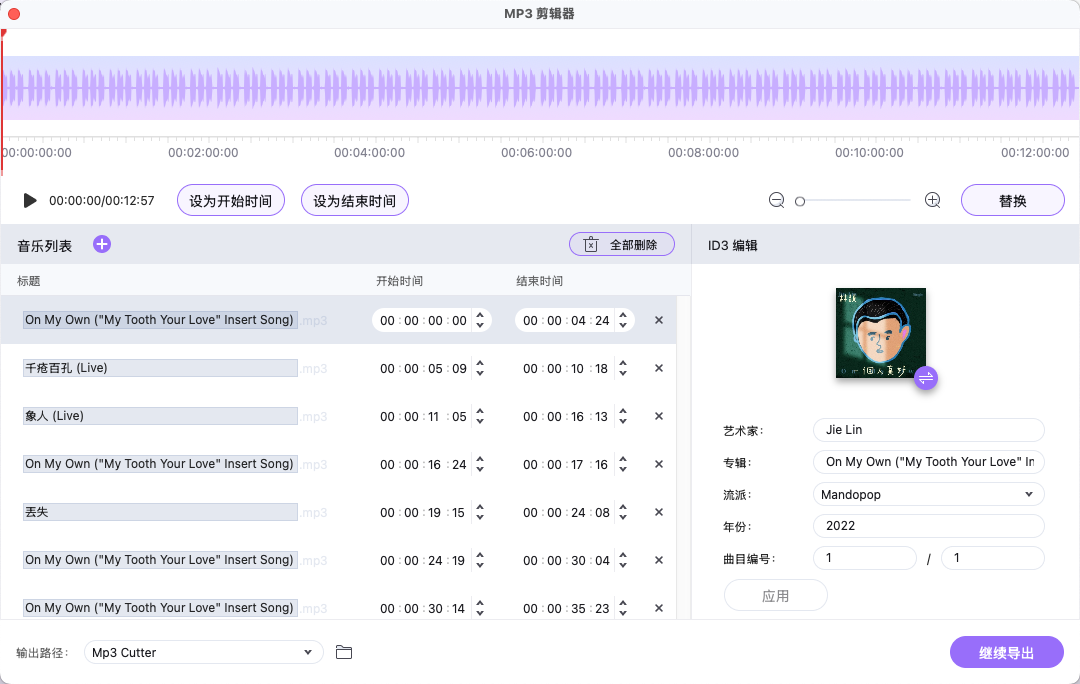Remove the "千疮百孔 (Live)" track
1080x684 pixels.
tap(658, 368)
